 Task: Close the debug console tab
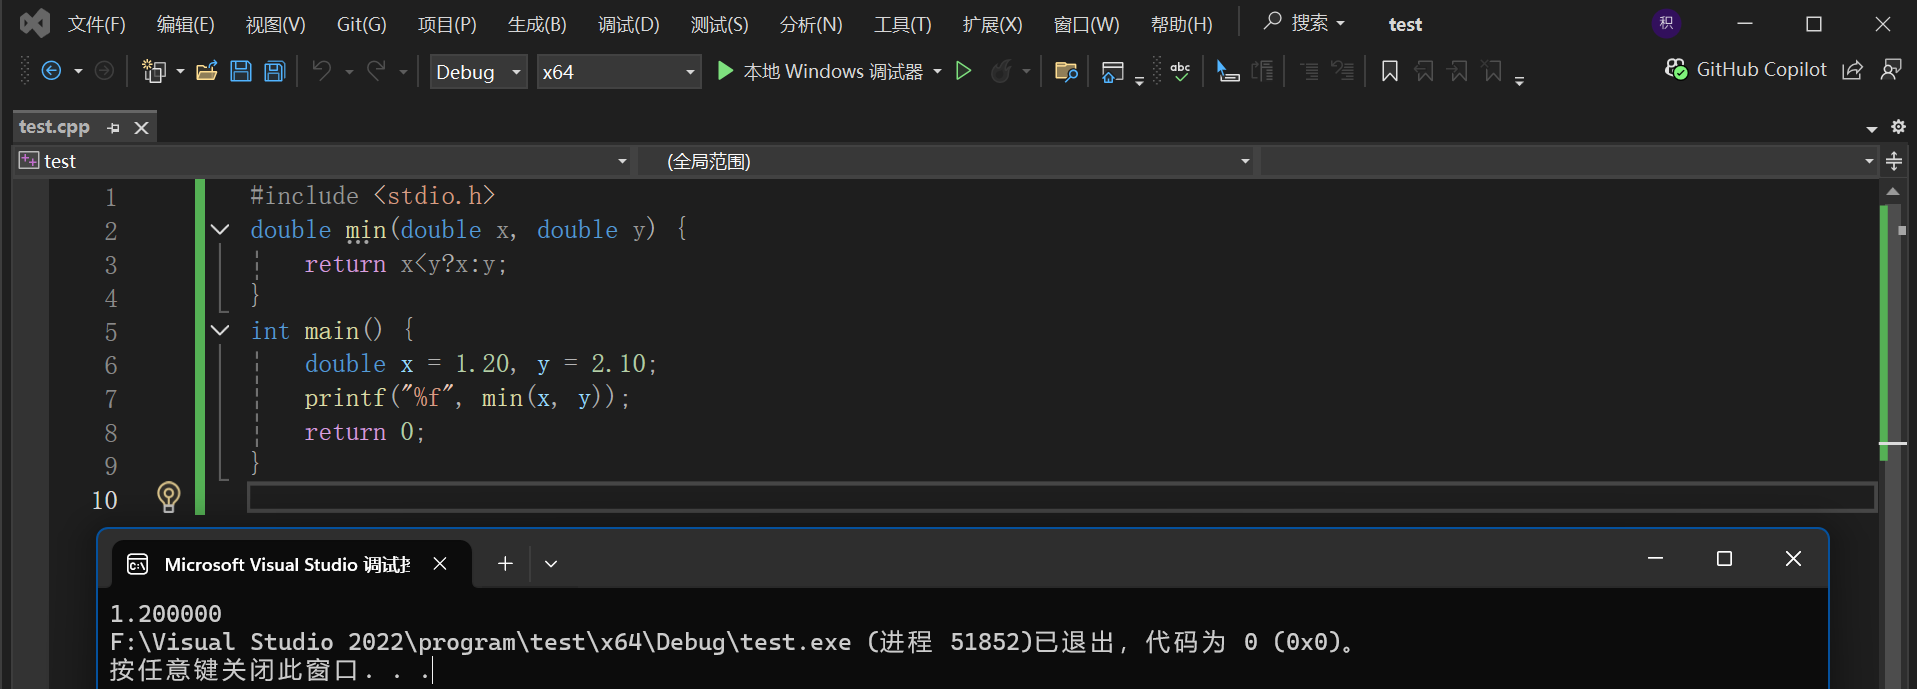(x=440, y=564)
